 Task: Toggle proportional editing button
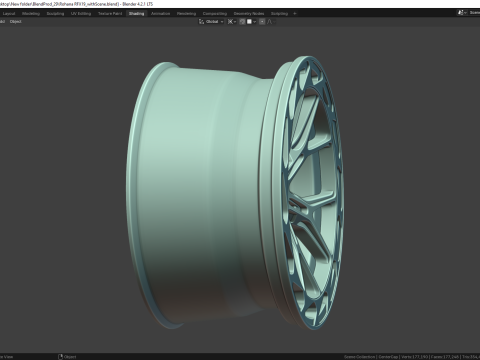point(262,22)
